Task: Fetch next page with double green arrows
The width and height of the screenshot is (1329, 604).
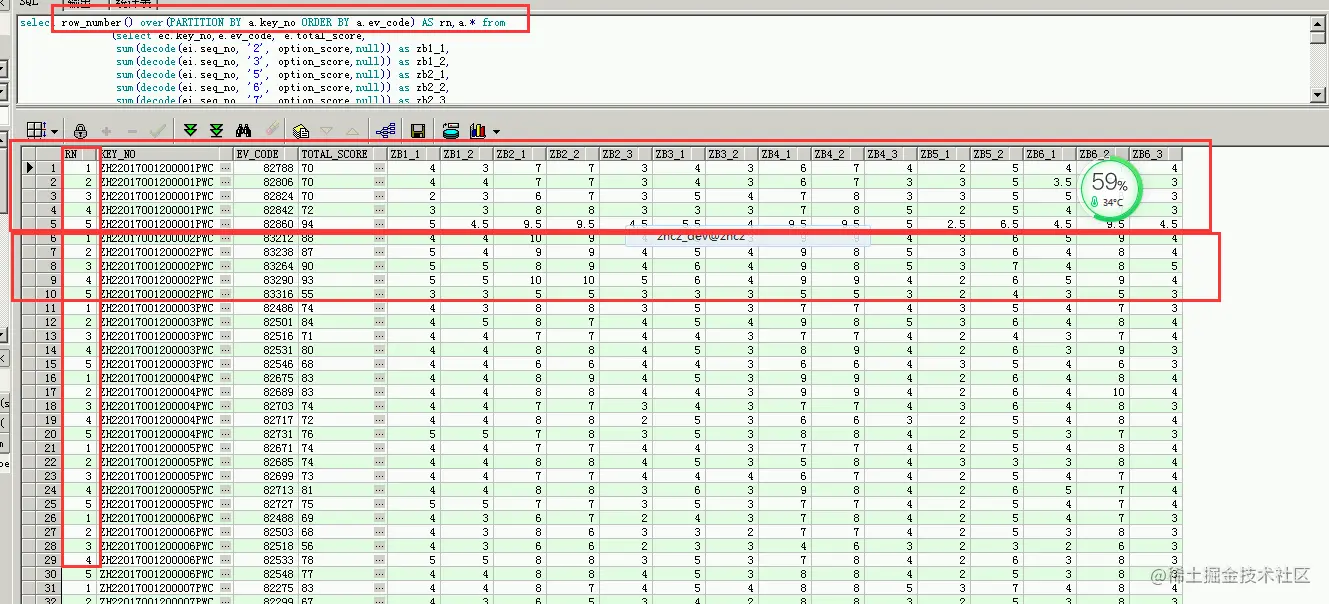Action: point(190,130)
